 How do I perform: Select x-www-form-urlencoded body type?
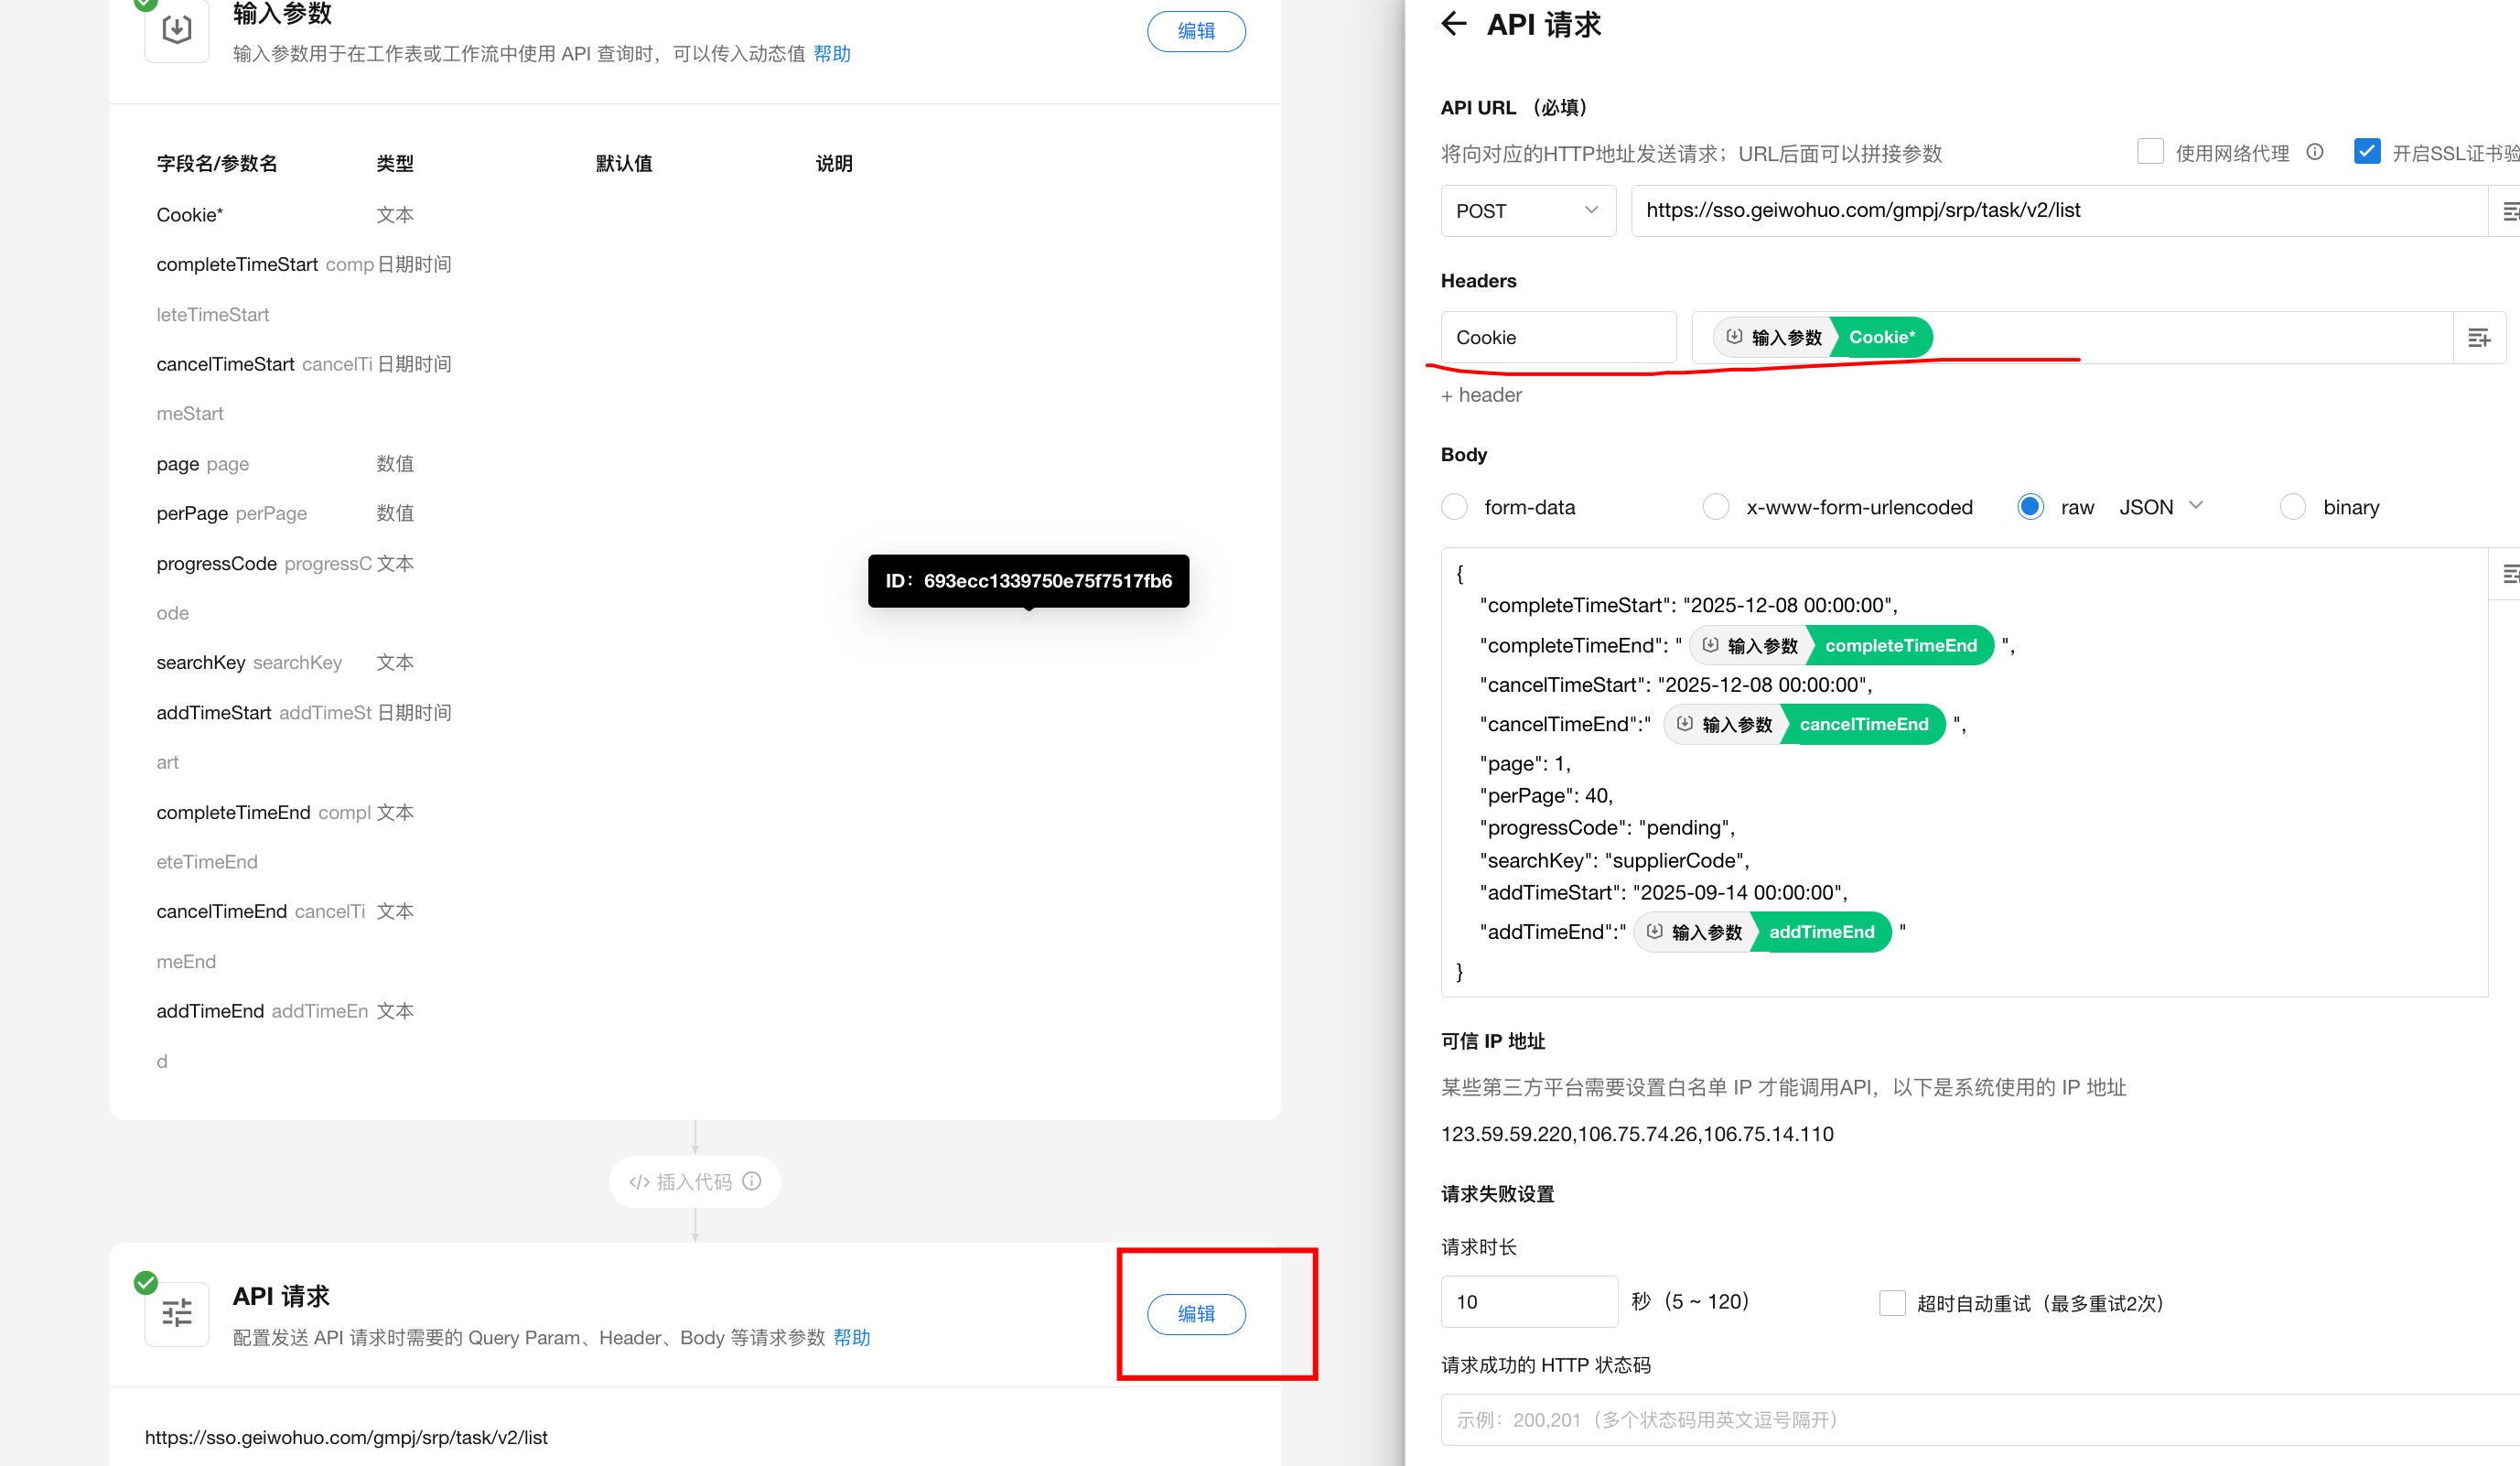[1716, 507]
